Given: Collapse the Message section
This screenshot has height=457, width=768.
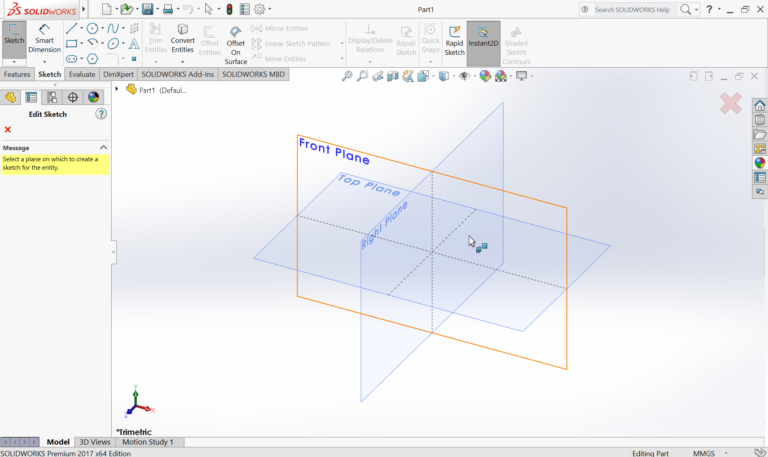Looking at the screenshot, I should (x=103, y=147).
